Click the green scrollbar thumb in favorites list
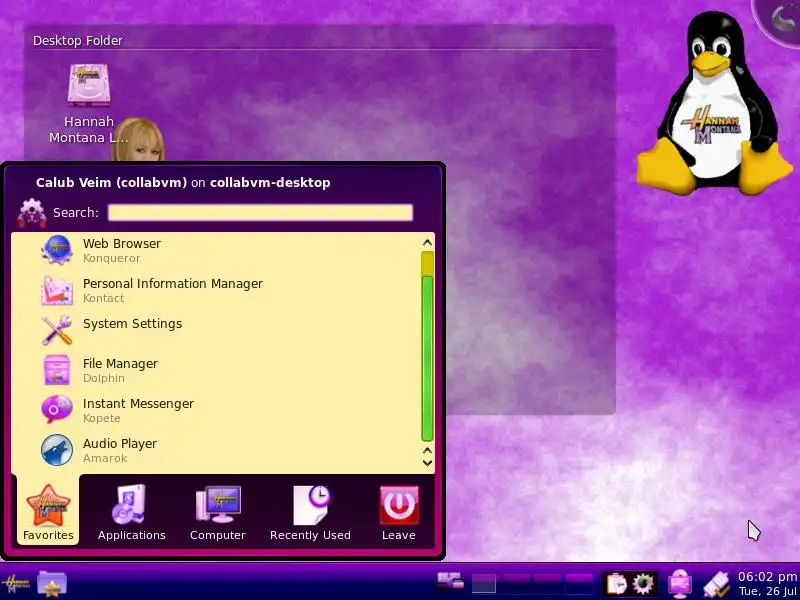Image resolution: width=800 pixels, height=600 pixels. (x=428, y=358)
